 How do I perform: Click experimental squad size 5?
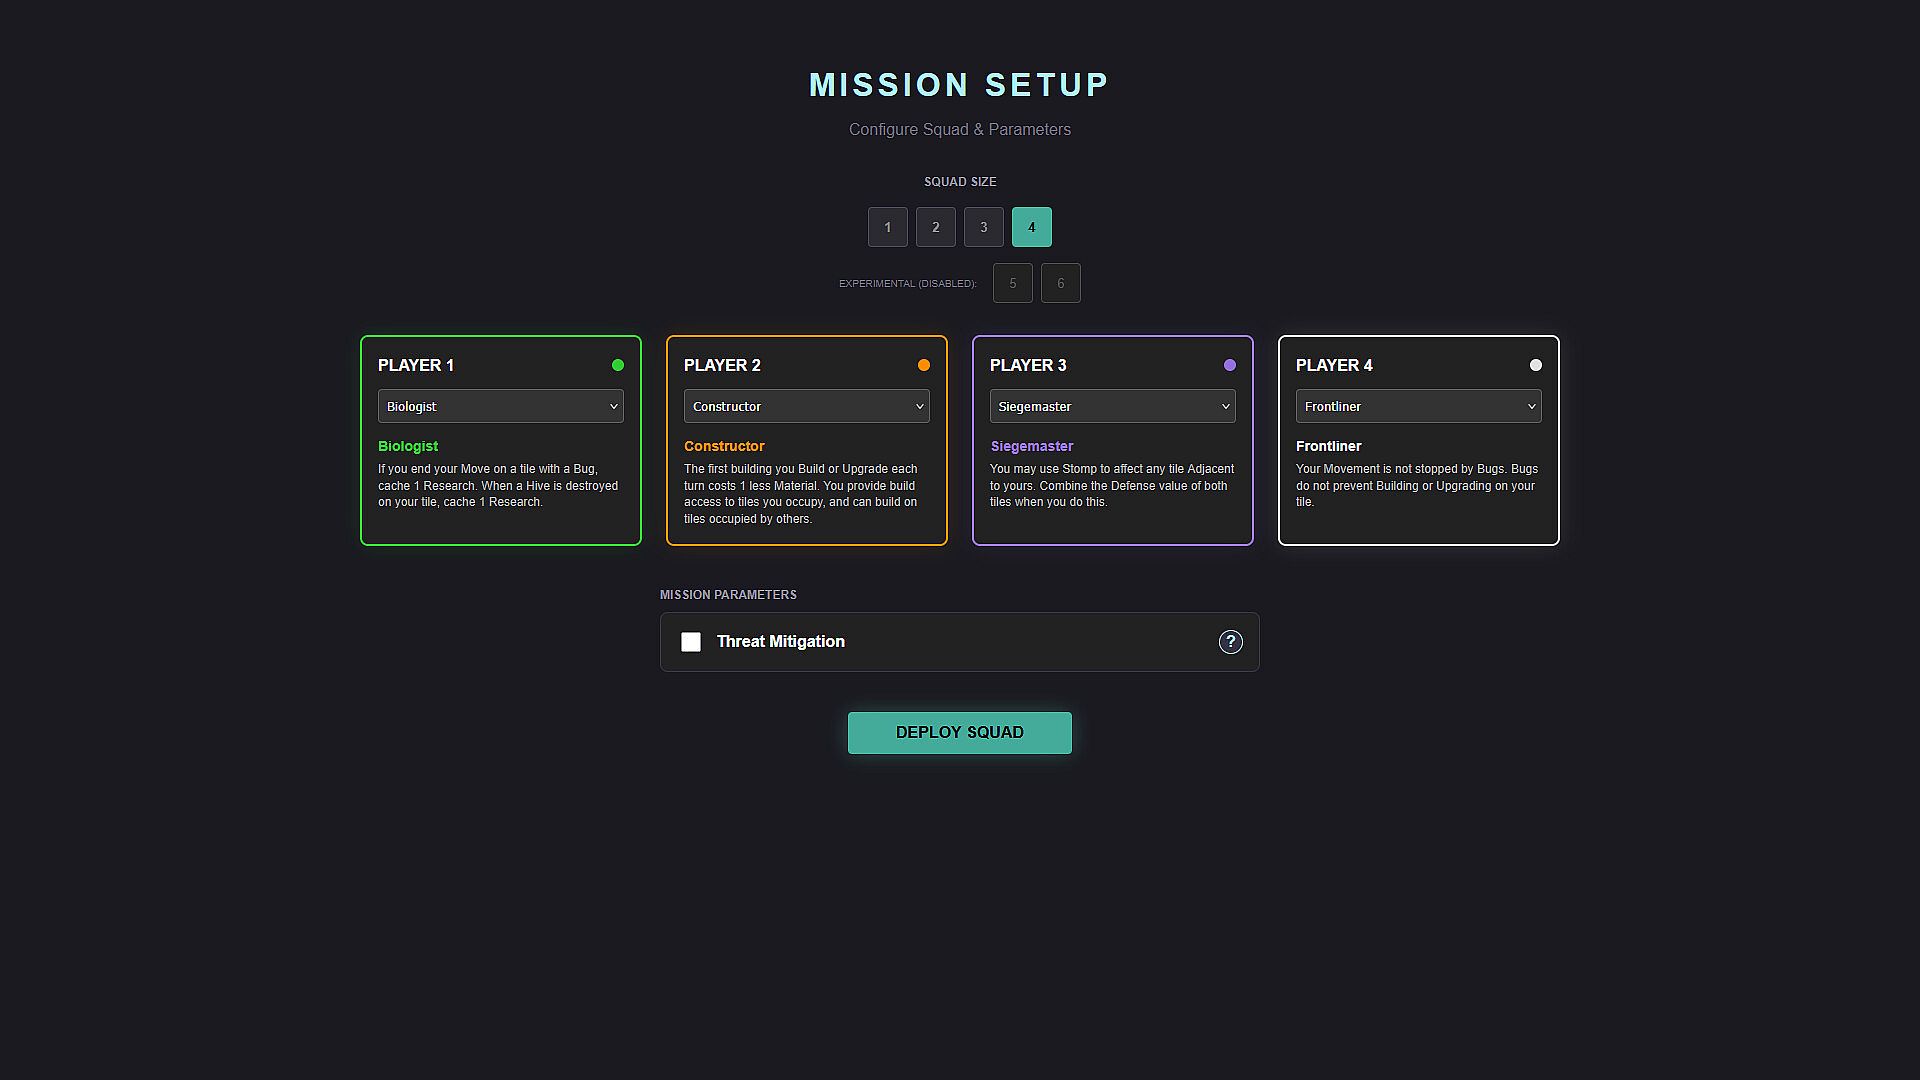coord(1012,283)
